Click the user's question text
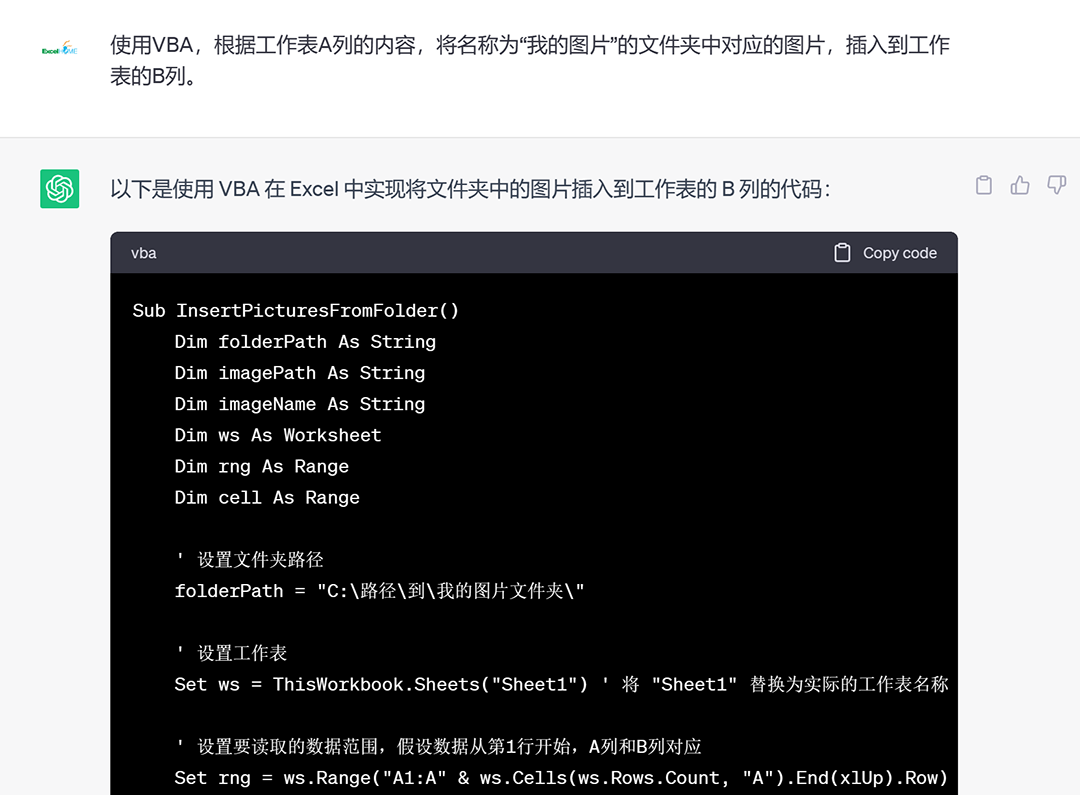Viewport: 1080px width, 795px height. [530, 60]
